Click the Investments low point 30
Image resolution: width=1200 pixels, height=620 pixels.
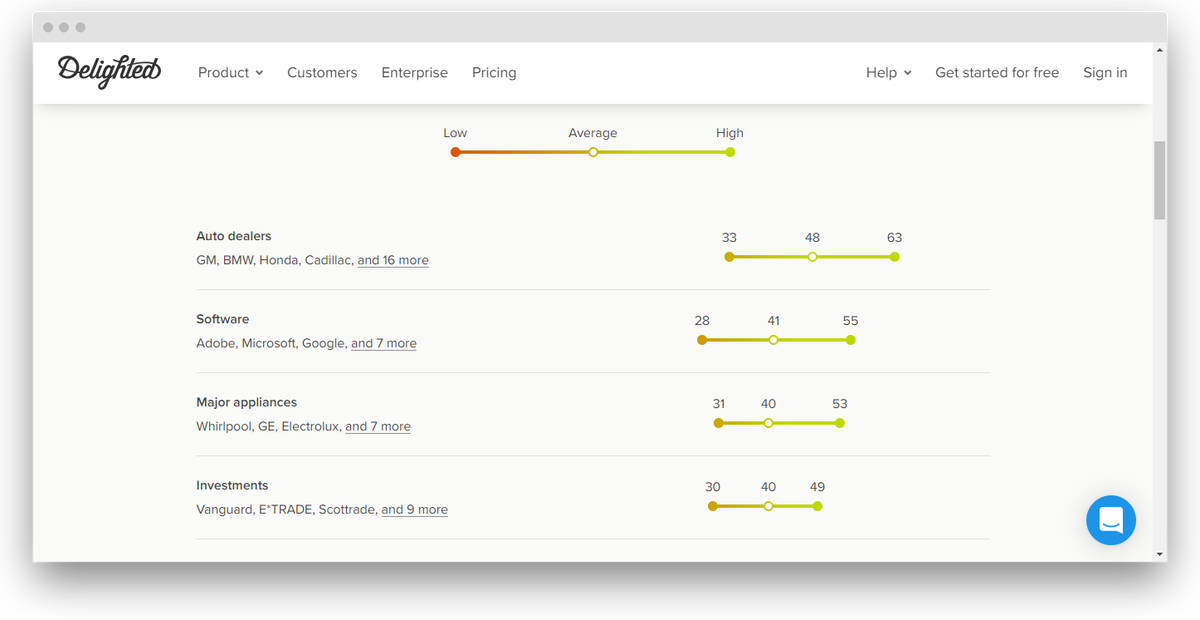coord(712,506)
